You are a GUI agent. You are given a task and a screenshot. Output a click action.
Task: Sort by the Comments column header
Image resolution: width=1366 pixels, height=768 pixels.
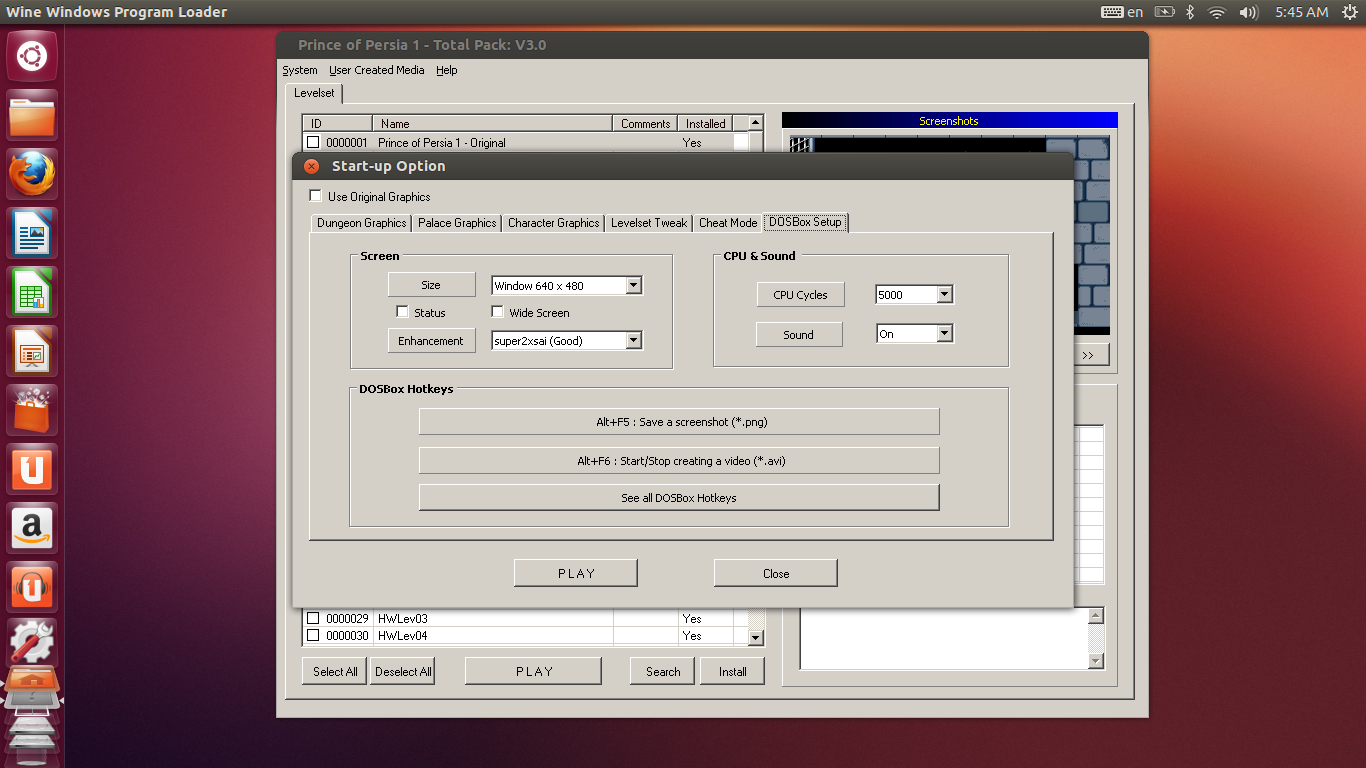(x=646, y=123)
